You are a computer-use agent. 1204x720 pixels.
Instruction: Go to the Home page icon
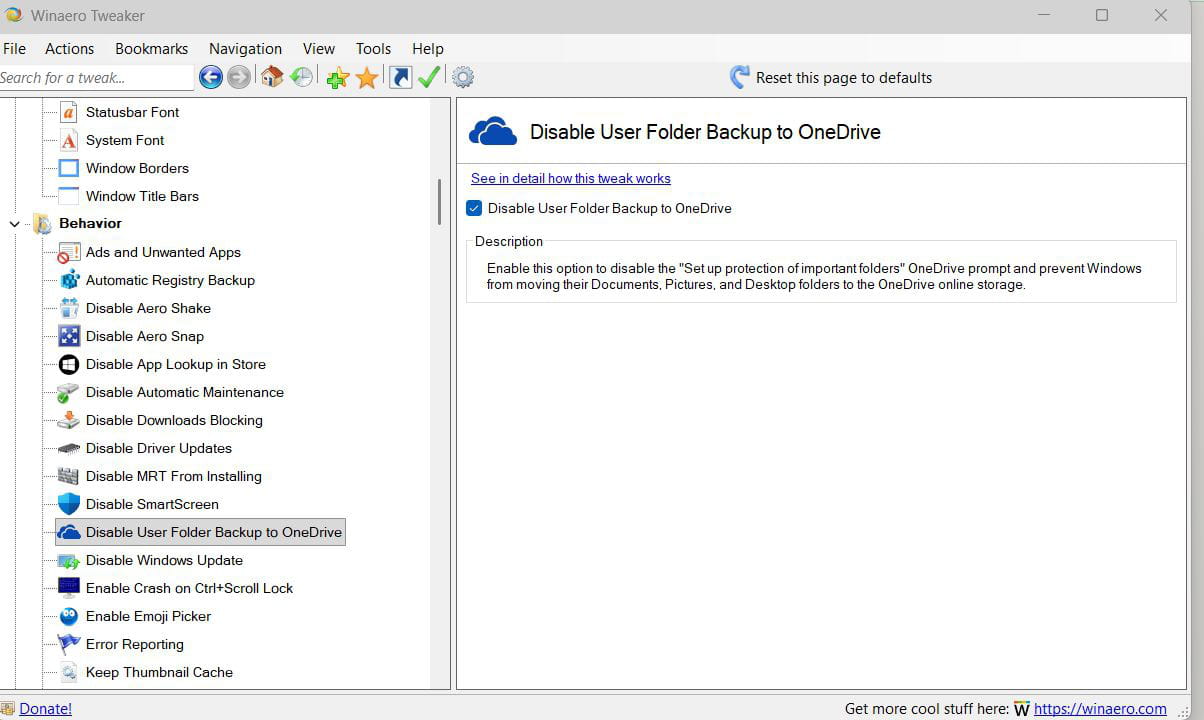tap(271, 77)
